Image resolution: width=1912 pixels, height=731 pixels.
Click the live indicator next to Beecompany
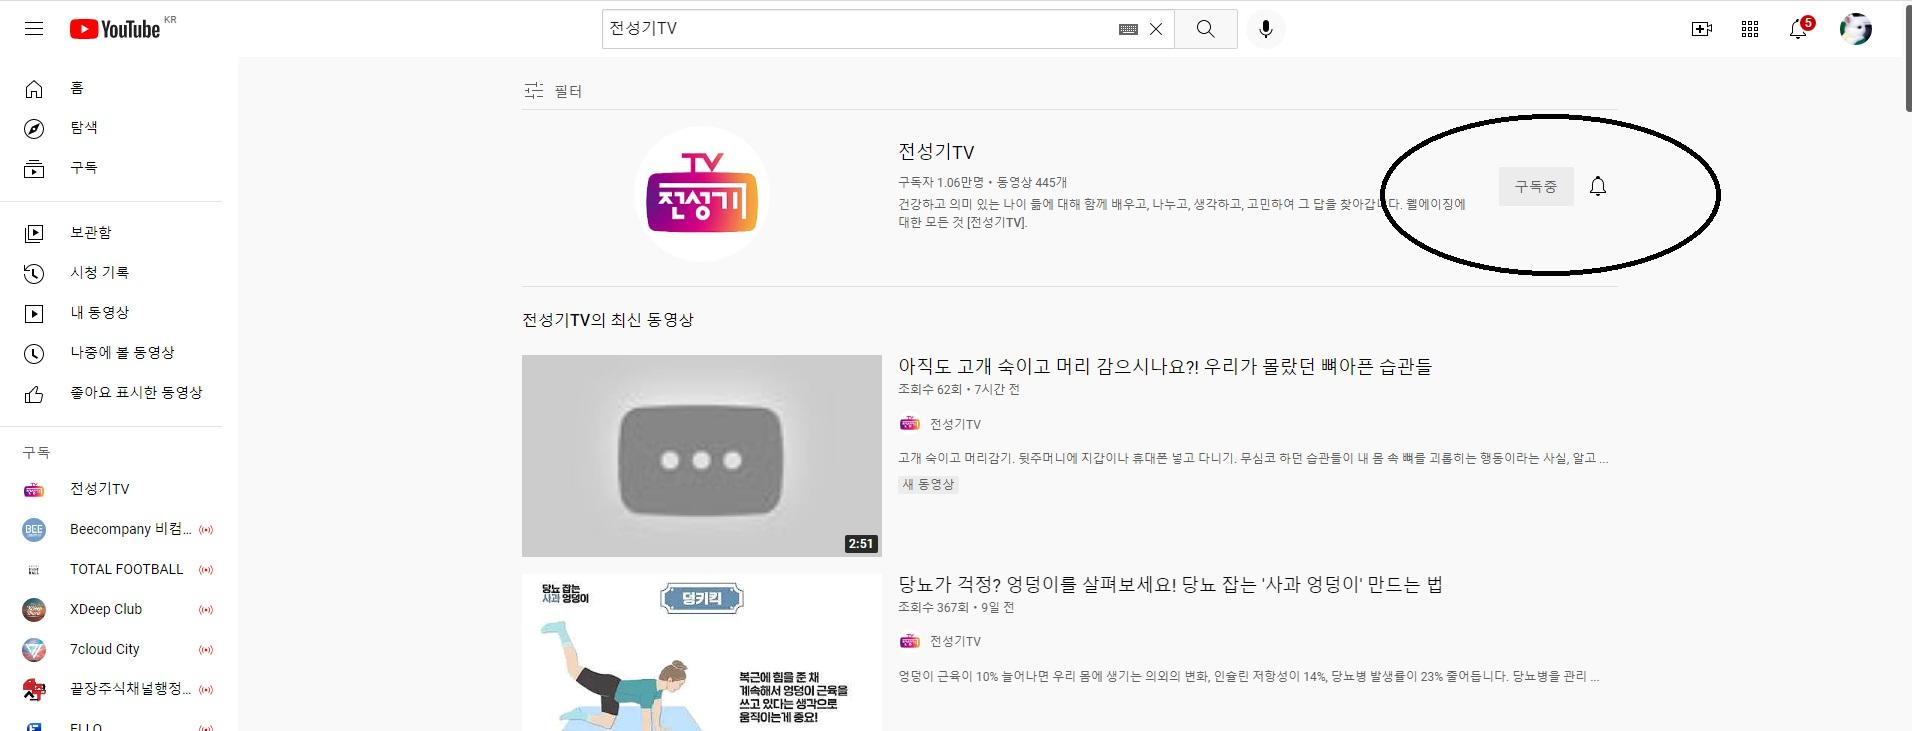click(206, 530)
